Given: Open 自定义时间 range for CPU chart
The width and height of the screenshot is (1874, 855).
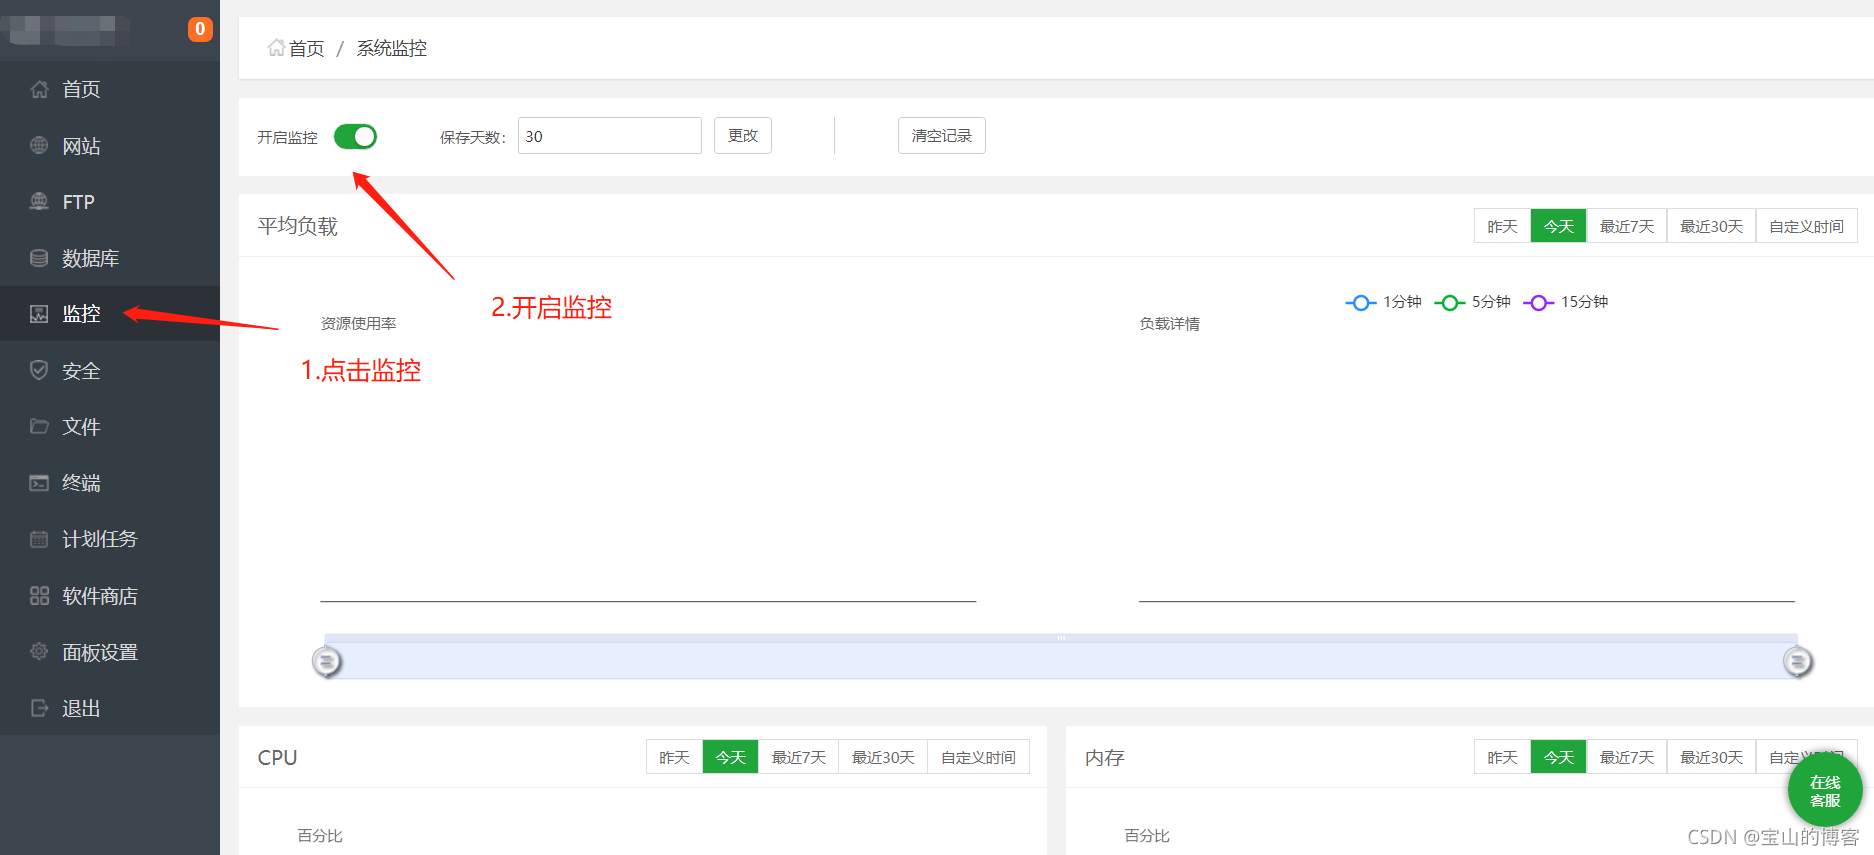Looking at the screenshot, I should (x=978, y=757).
